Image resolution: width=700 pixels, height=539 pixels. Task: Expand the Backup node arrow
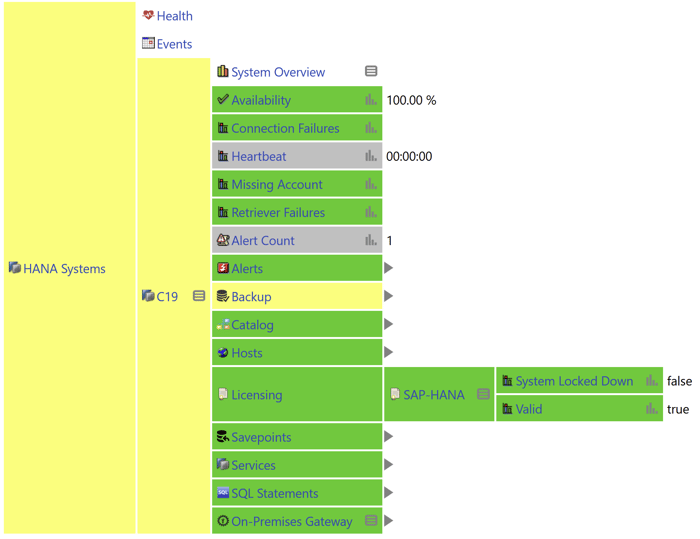coord(389,296)
